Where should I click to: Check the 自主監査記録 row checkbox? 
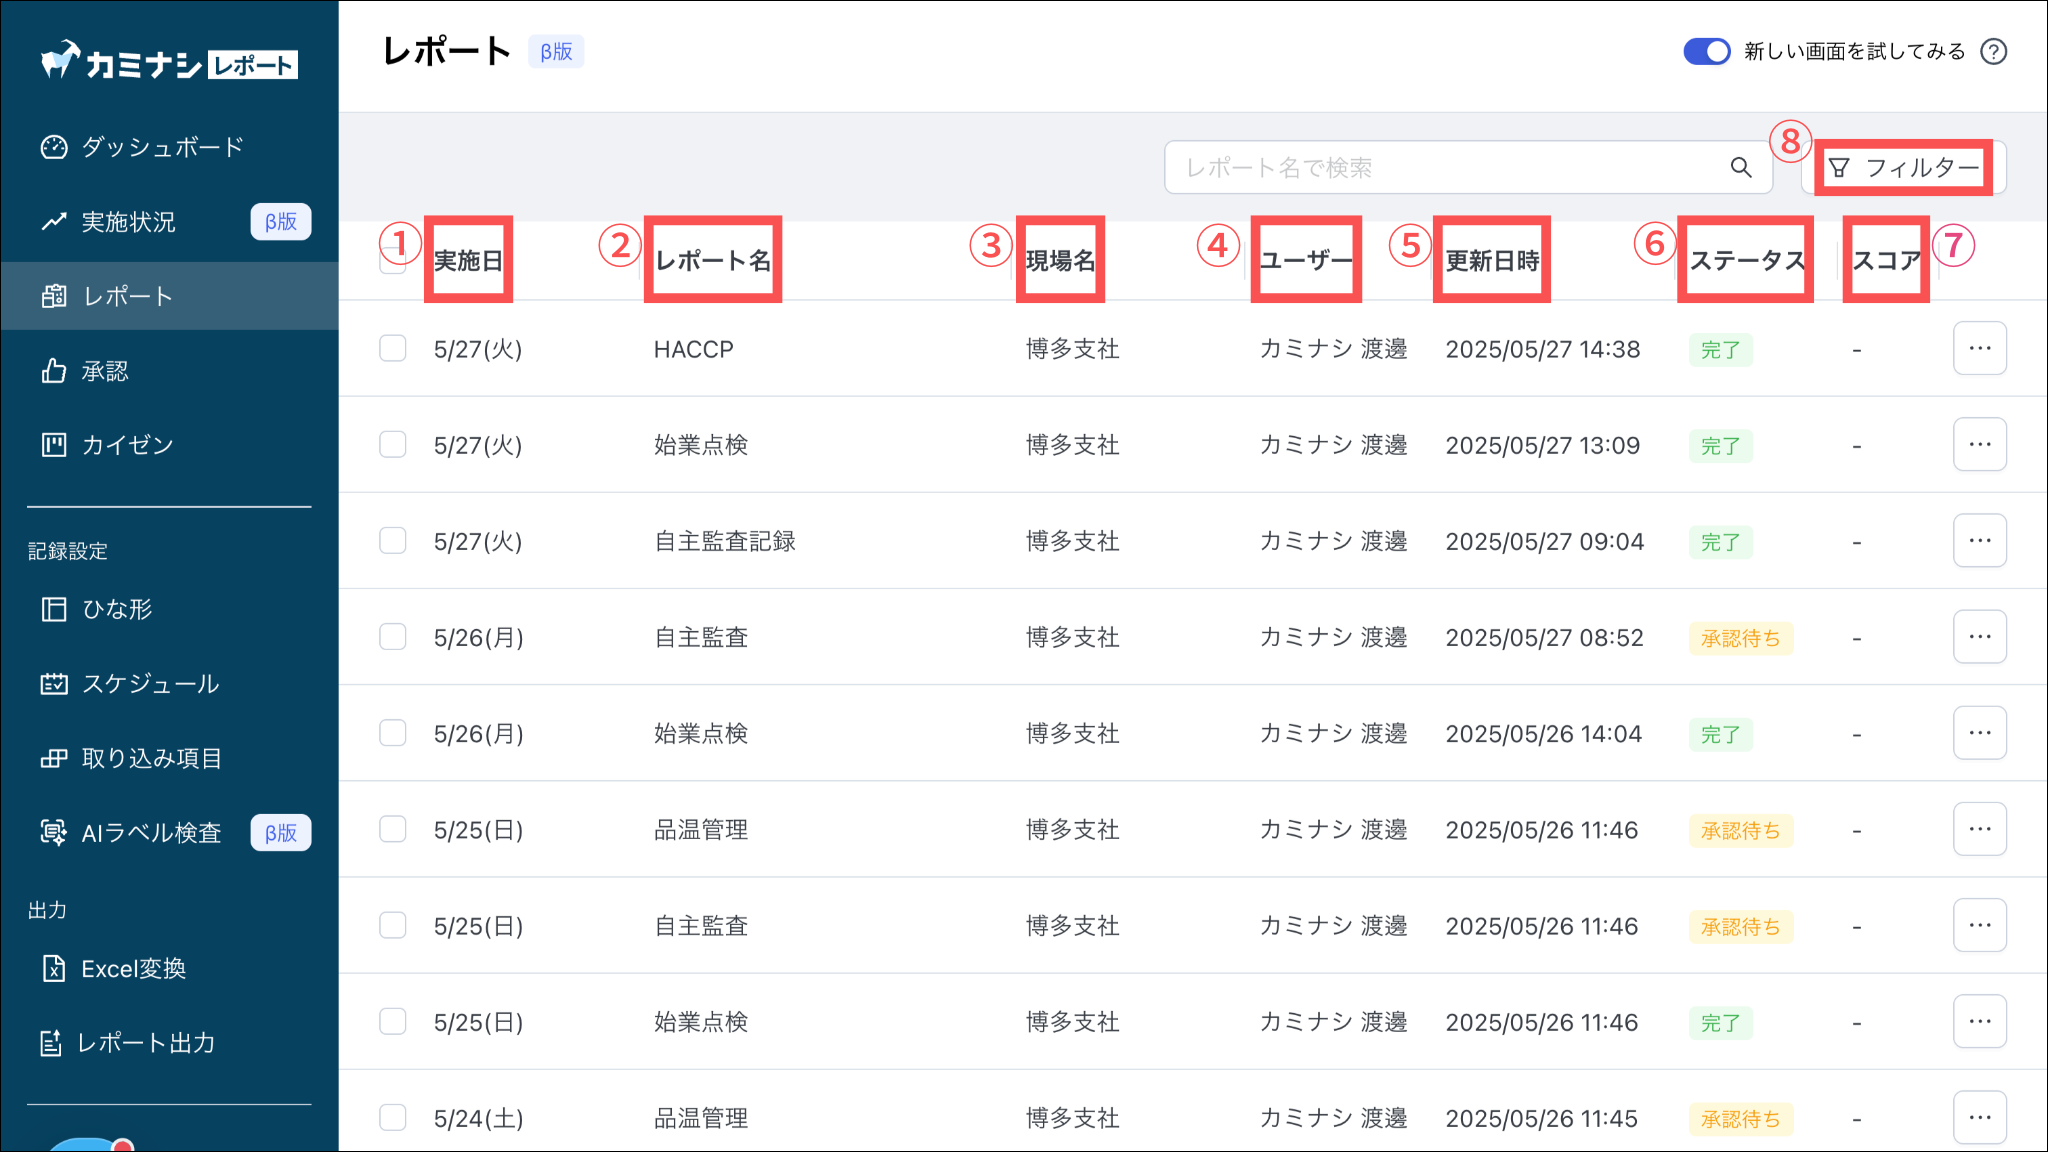(x=393, y=541)
